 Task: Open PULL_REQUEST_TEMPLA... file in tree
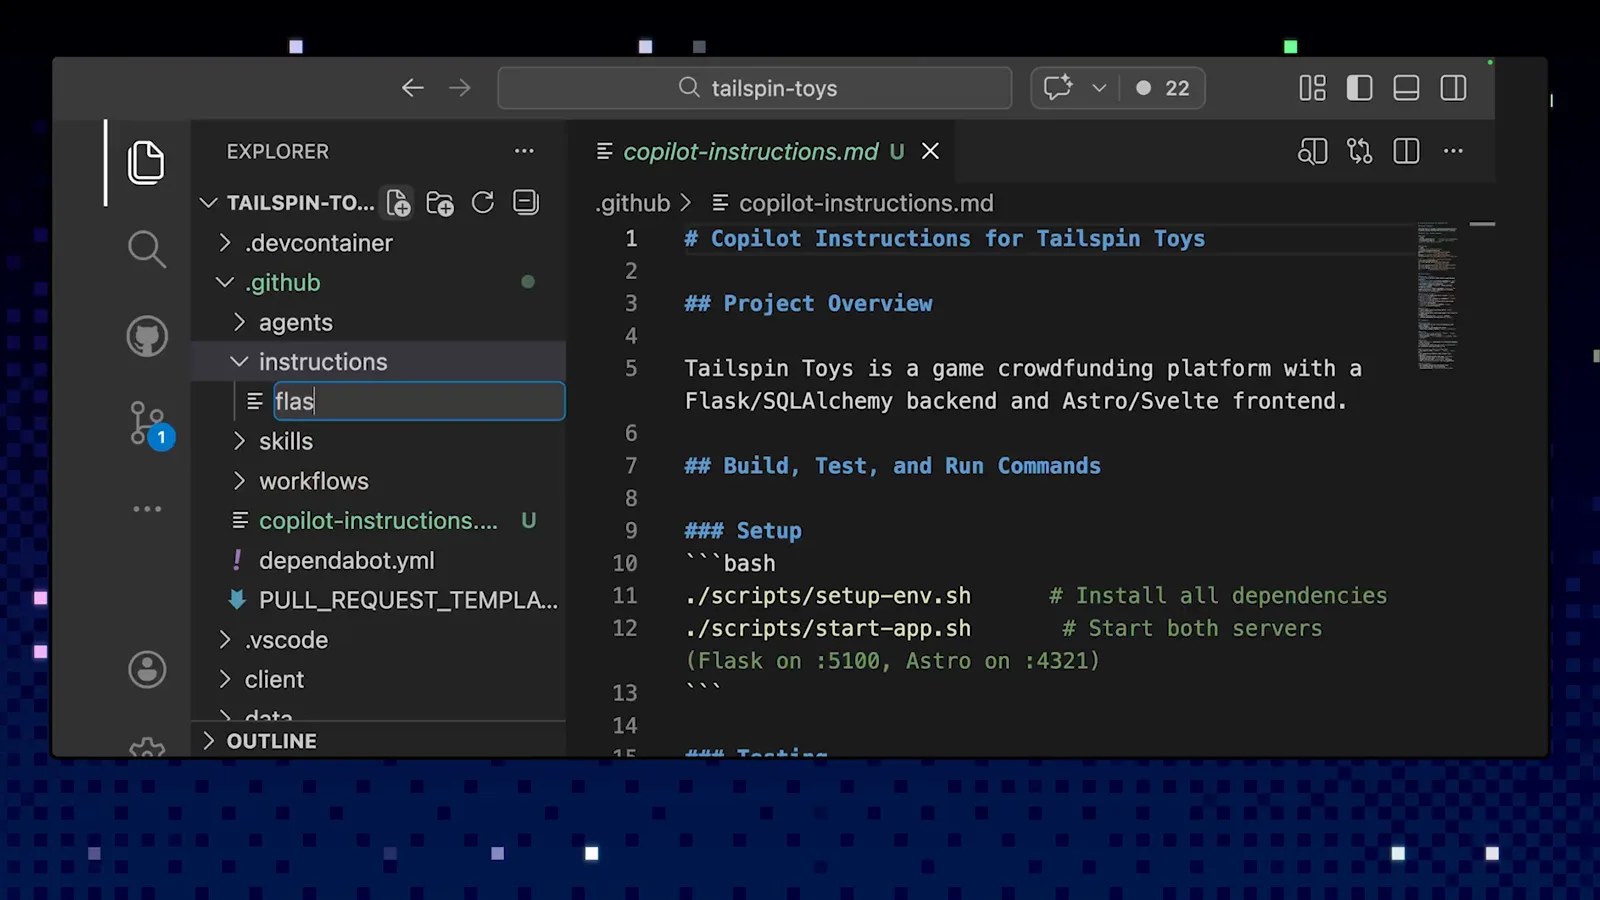tap(408, 600)
